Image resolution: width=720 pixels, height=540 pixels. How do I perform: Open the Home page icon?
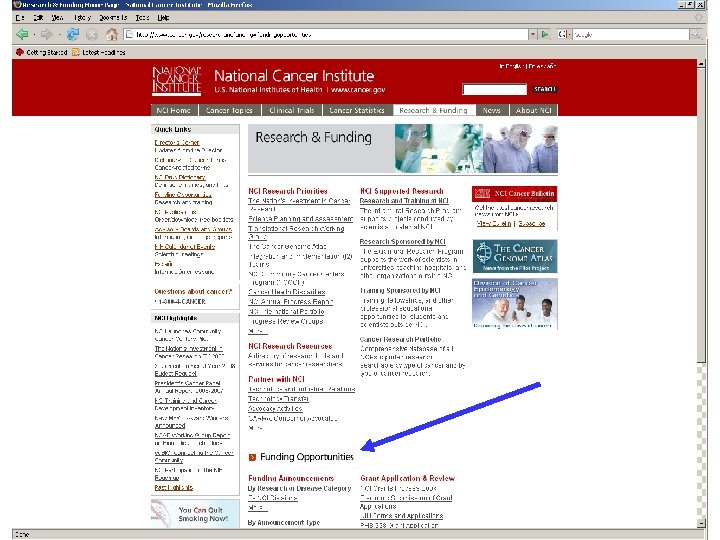click(112, 34)
